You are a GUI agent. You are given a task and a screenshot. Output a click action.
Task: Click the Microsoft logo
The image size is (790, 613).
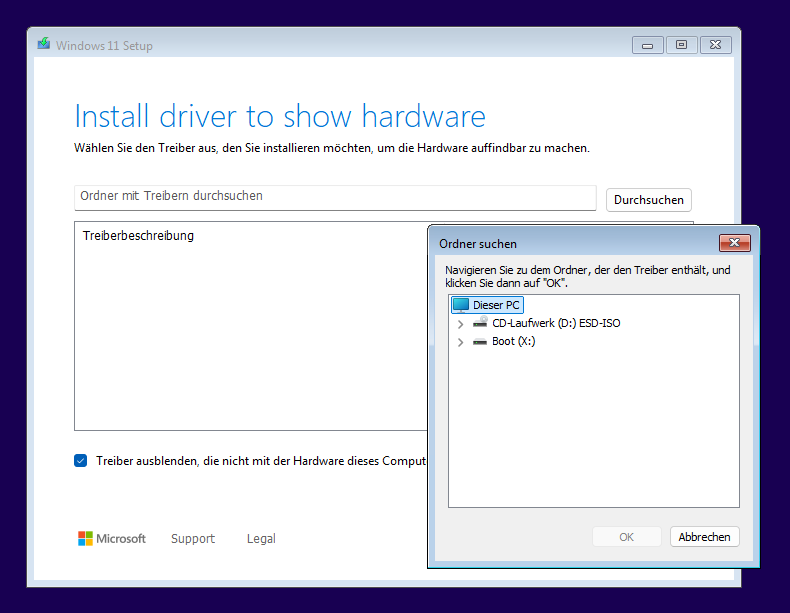111,538
